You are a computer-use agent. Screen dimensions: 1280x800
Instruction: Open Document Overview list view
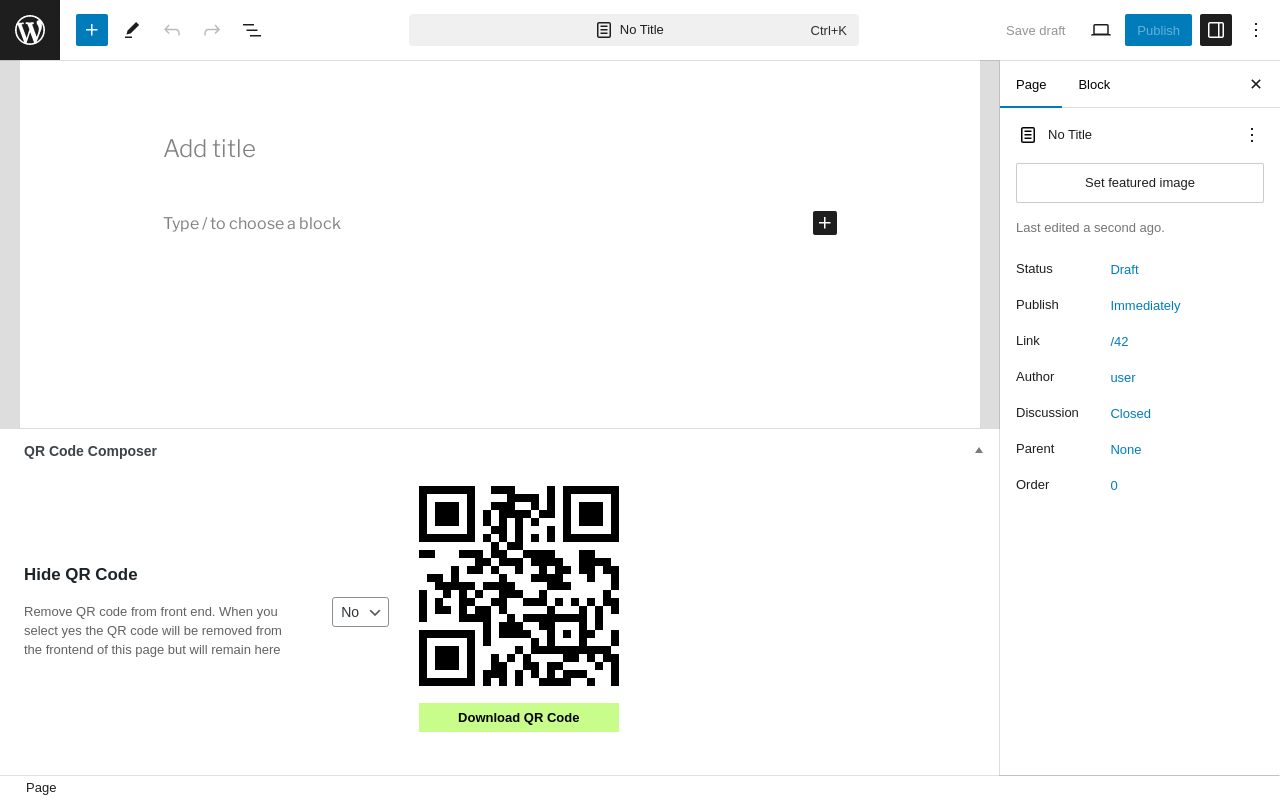(252, 30)
